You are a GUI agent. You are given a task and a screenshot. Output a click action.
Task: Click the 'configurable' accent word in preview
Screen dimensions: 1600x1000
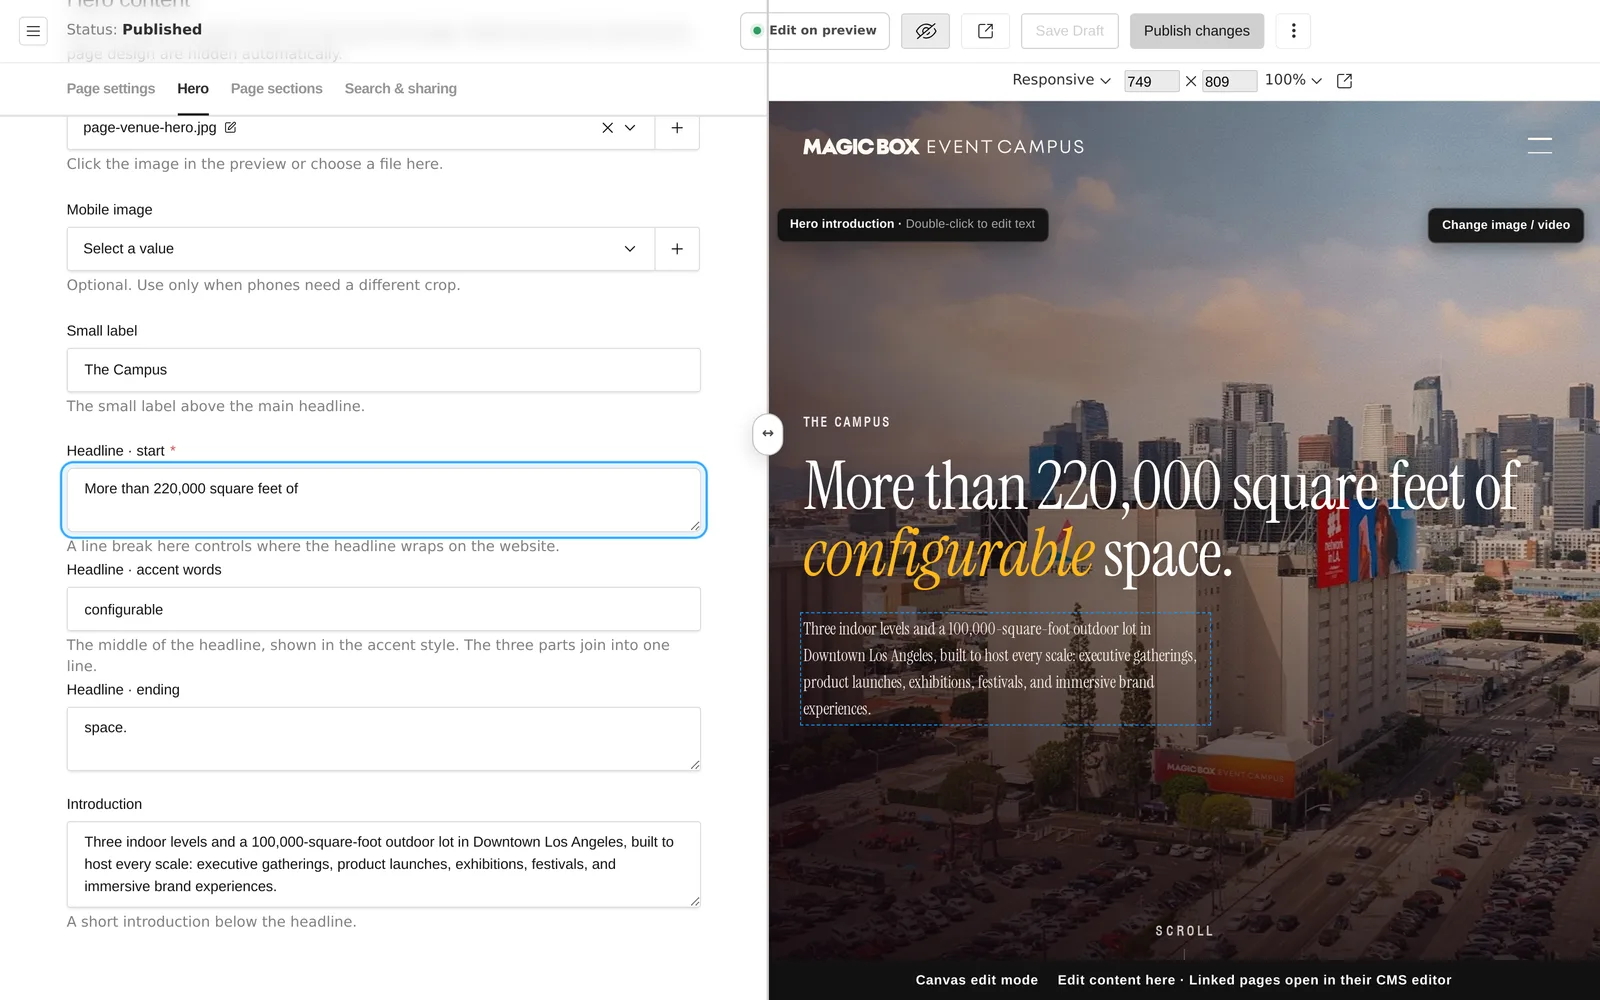pos(949,554)
